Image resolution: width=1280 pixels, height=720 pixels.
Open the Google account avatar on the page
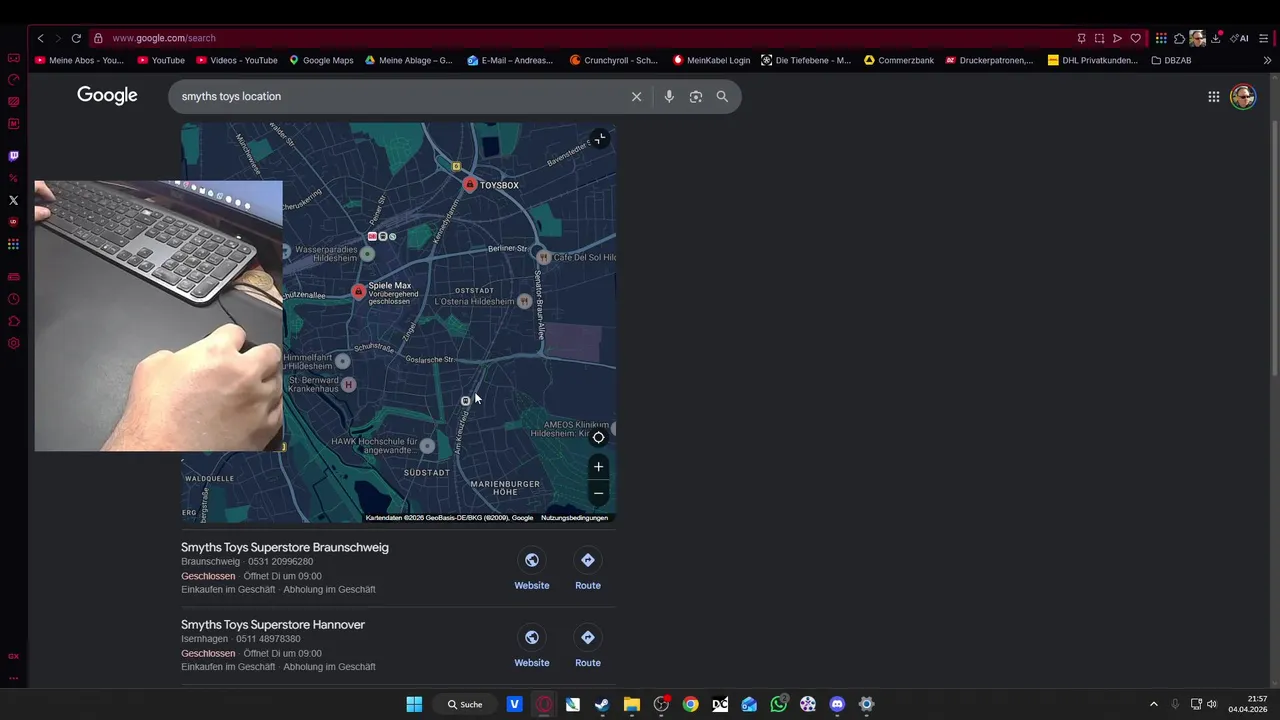pyautogui.click(x=1243, y=97)
